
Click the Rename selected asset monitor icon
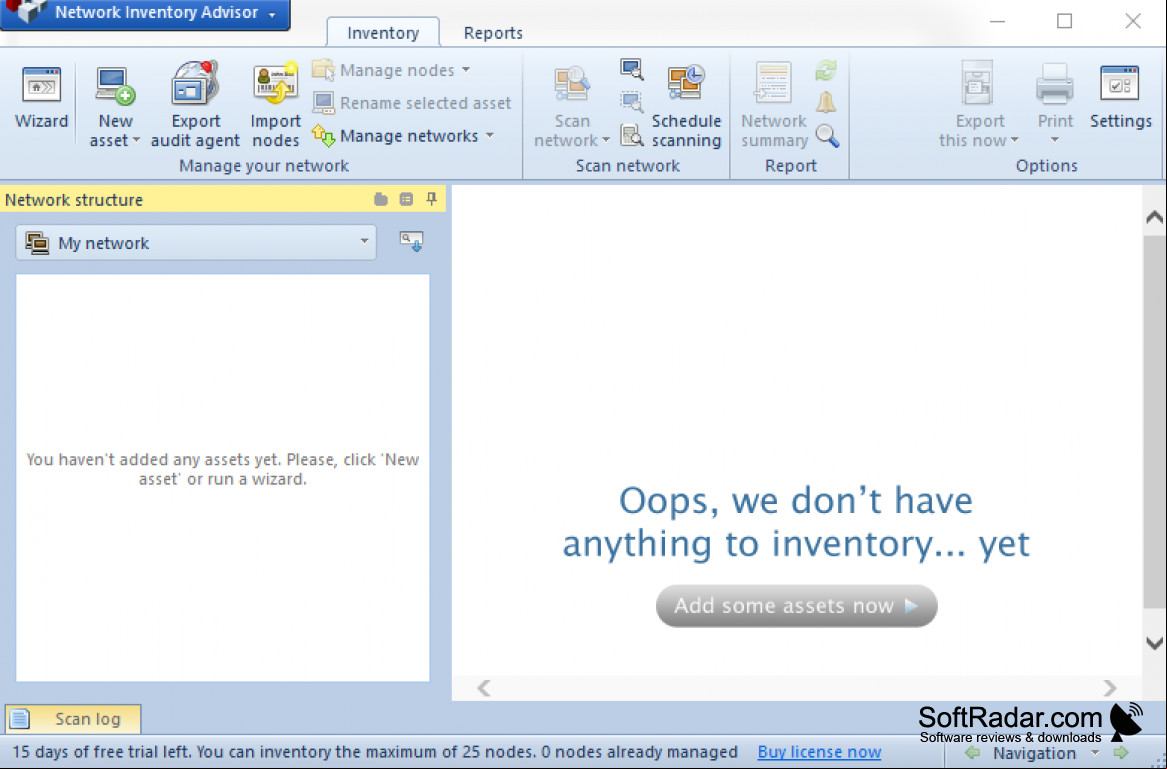coord(323,103)
